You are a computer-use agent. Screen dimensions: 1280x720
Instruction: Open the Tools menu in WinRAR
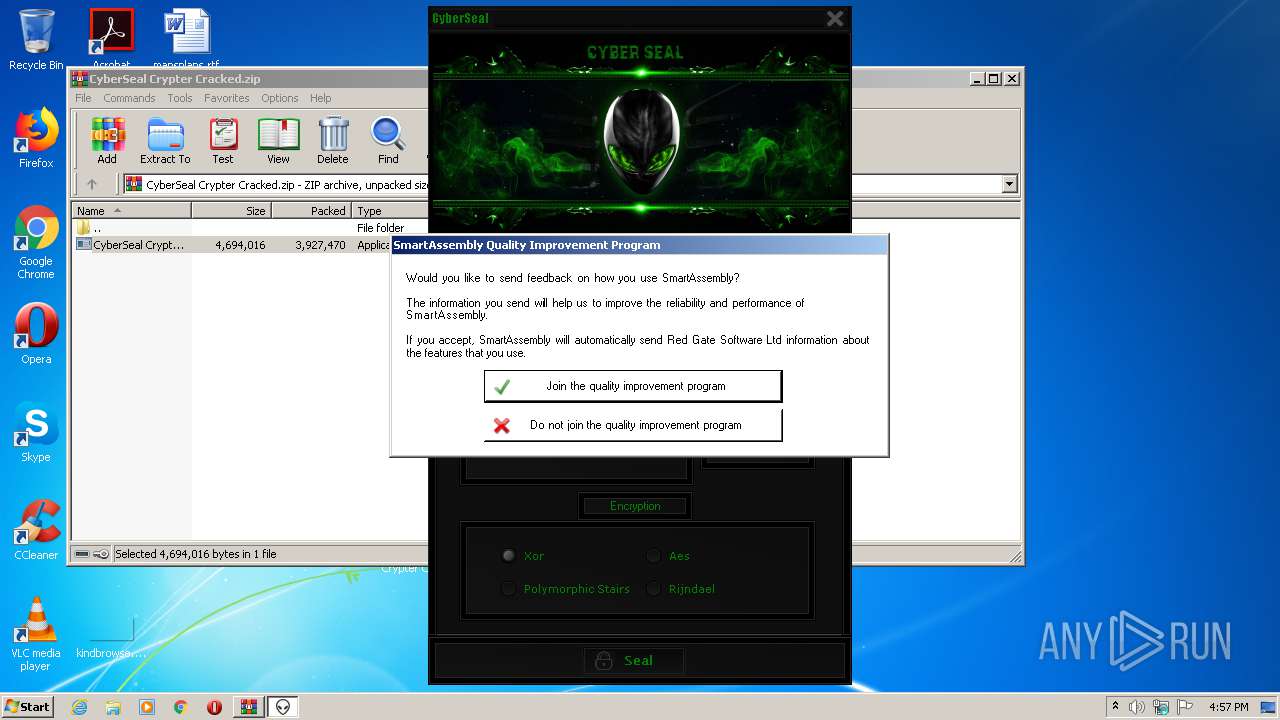(180, 98)
